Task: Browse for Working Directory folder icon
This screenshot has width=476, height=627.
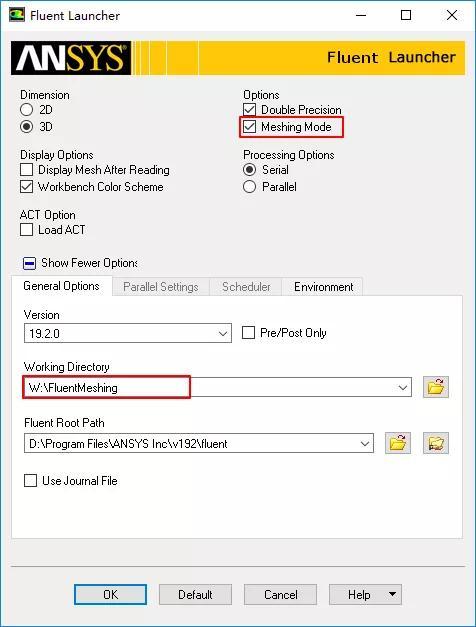Action: pos(436,387)
